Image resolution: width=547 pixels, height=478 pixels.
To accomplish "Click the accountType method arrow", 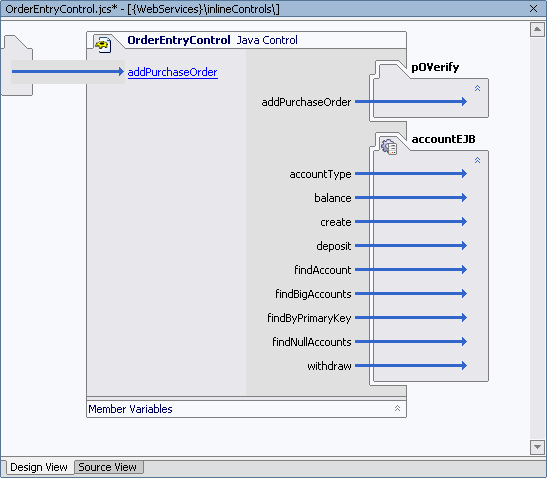I will point(411,173).
